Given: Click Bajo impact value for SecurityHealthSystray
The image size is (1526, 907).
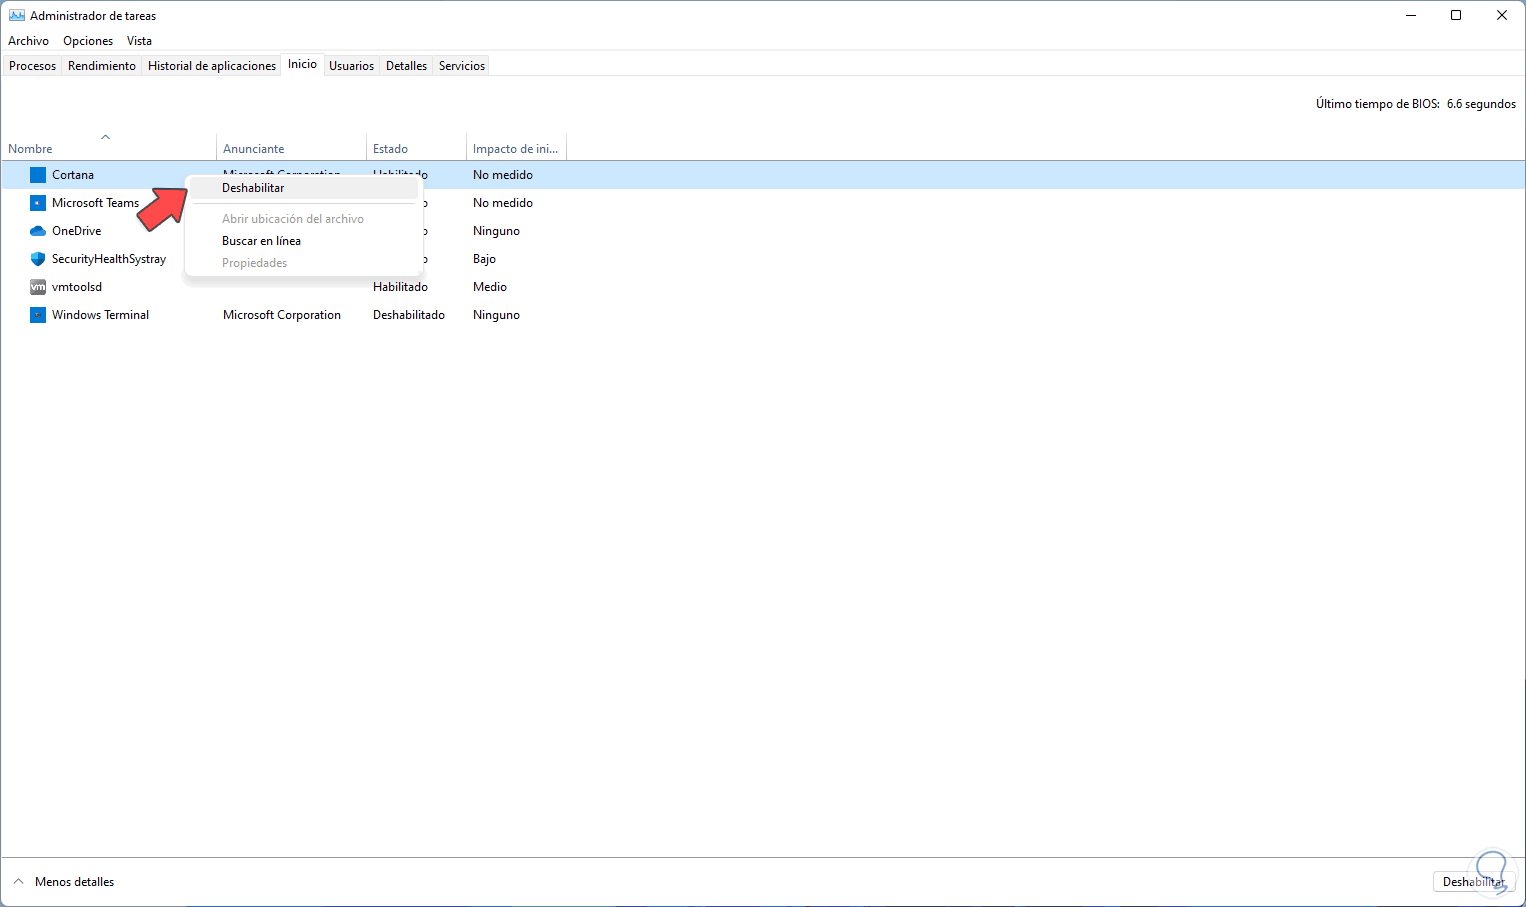Looking at the screenshot, I should [x=484, y=259].
